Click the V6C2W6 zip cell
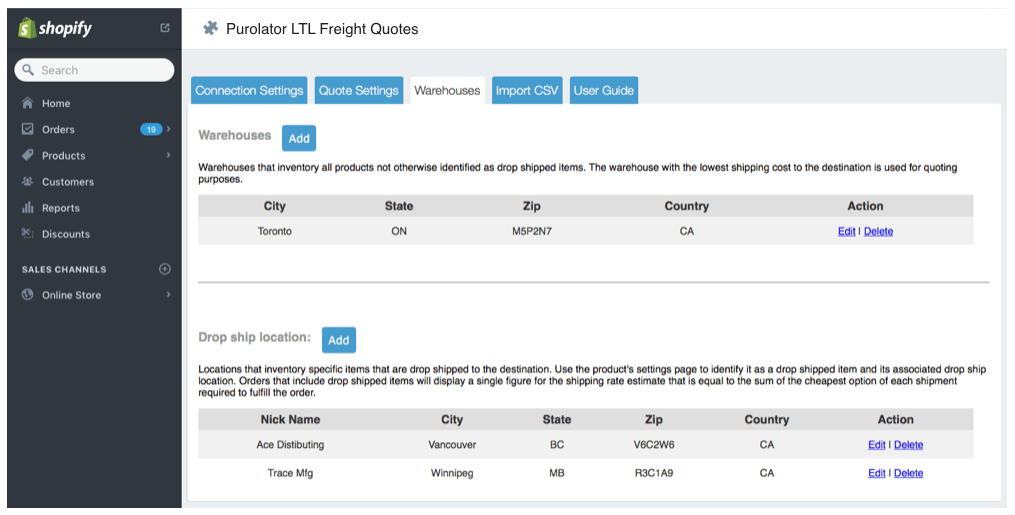Screen dimensions: 1015x515 pos(654,444)
